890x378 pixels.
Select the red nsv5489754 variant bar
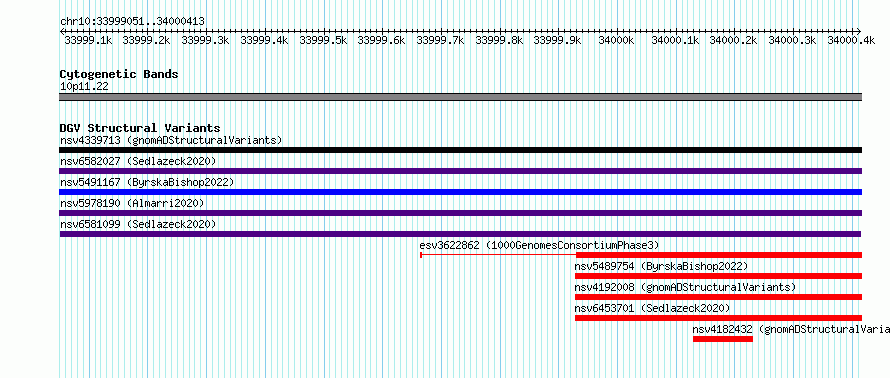(719, 276)
